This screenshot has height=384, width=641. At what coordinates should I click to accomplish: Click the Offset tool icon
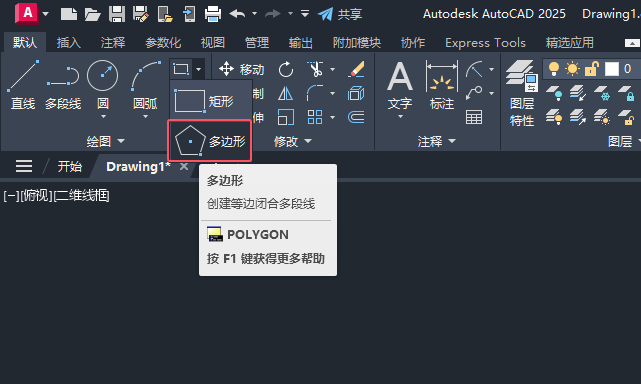coord(356,117)
